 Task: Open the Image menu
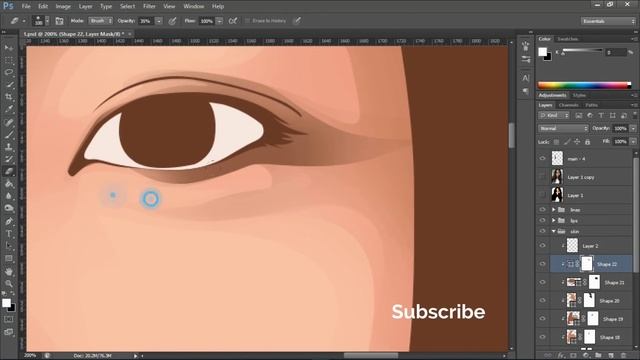click(x=63, y=6)
